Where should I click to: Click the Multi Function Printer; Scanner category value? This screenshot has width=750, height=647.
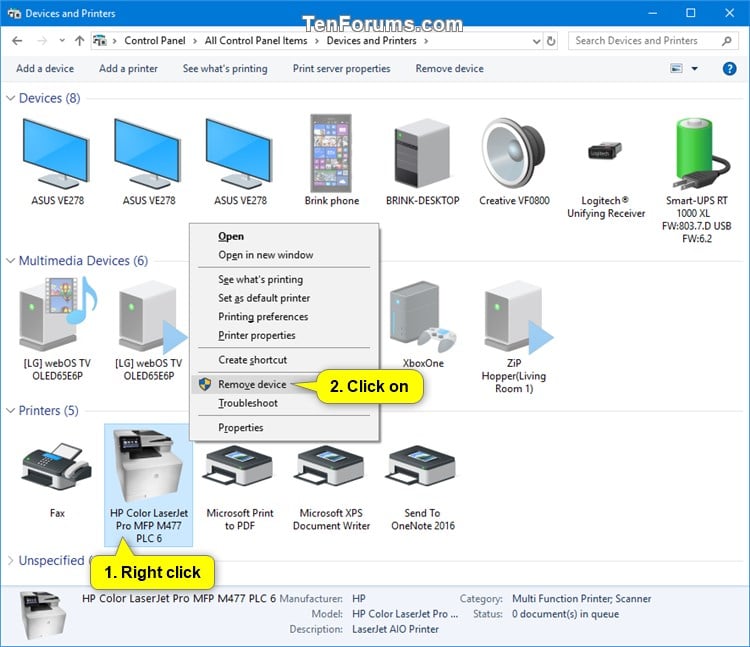tap(582, 599)
